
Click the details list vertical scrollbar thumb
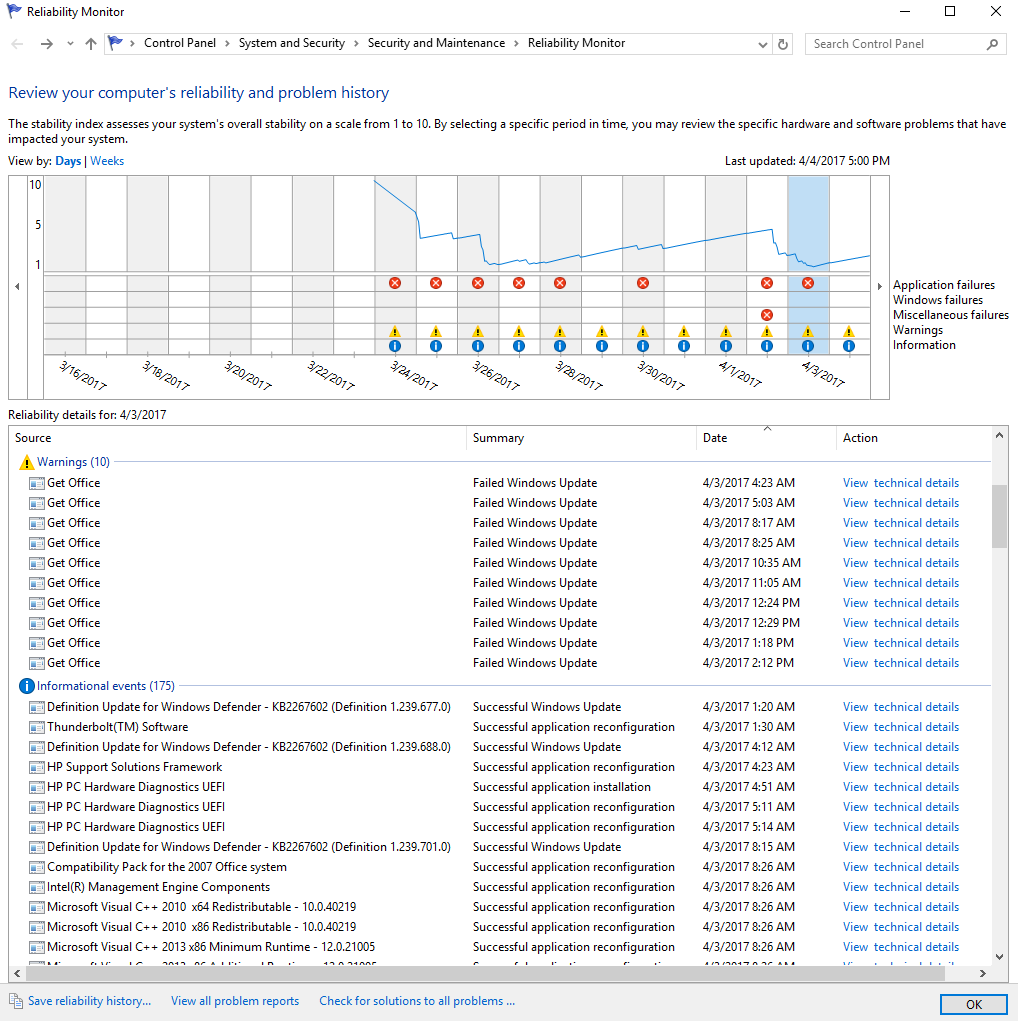(x=999, y=516)
